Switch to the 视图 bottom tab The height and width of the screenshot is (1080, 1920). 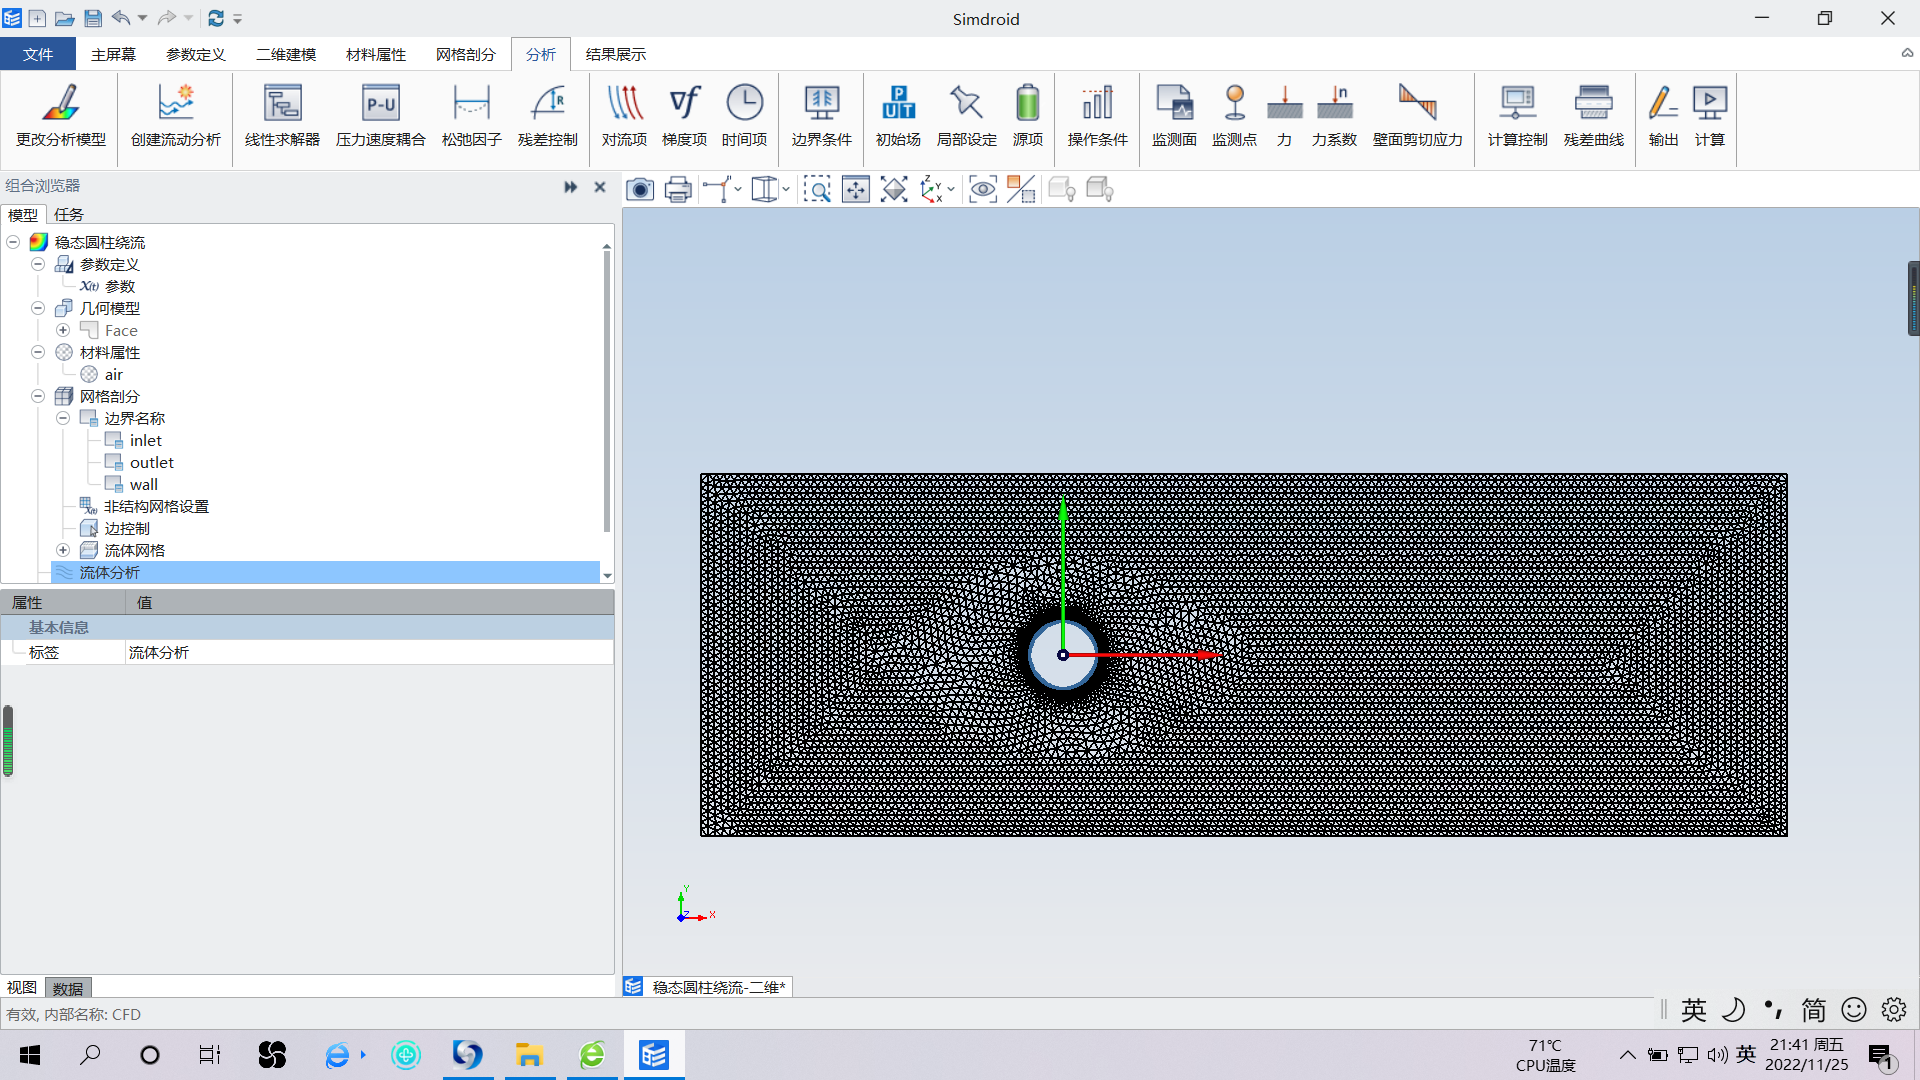[22, 987]
